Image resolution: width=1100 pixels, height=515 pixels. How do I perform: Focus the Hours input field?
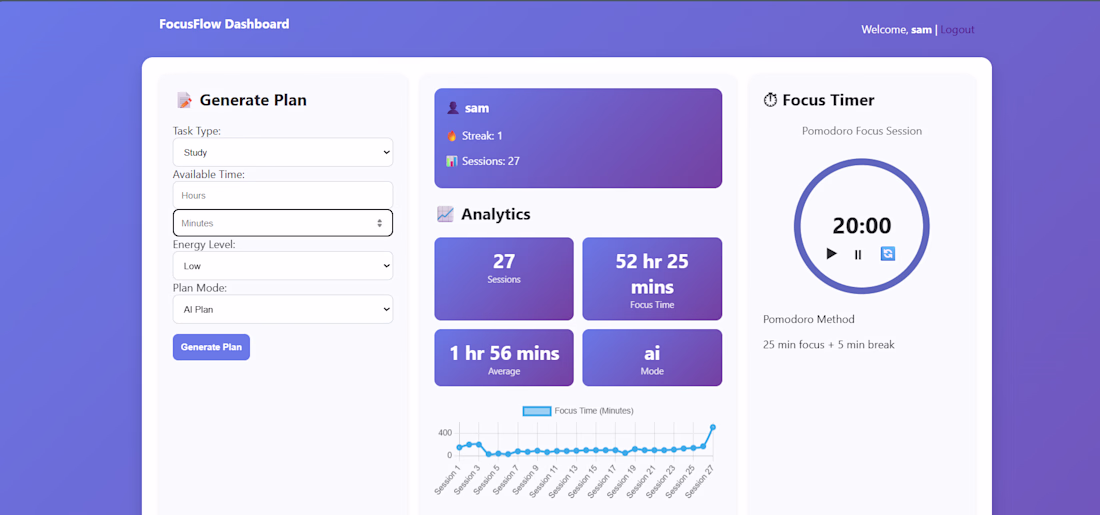(283, 195)
